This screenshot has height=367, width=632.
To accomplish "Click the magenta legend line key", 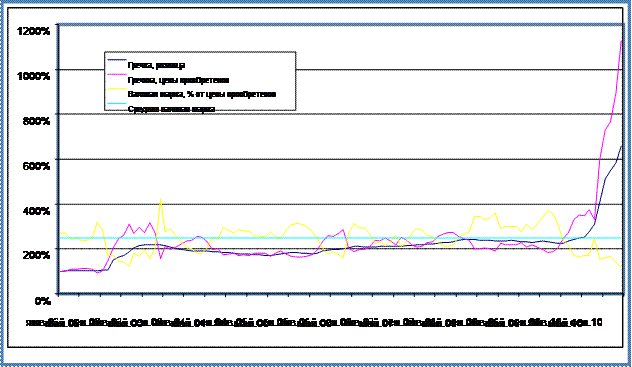I will pos(117,75).
